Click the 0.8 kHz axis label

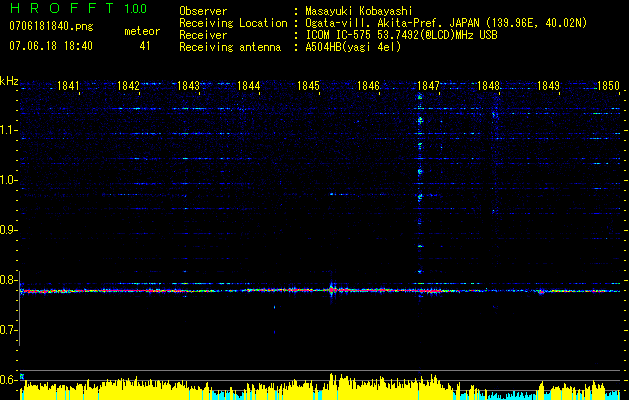[8, 280]
